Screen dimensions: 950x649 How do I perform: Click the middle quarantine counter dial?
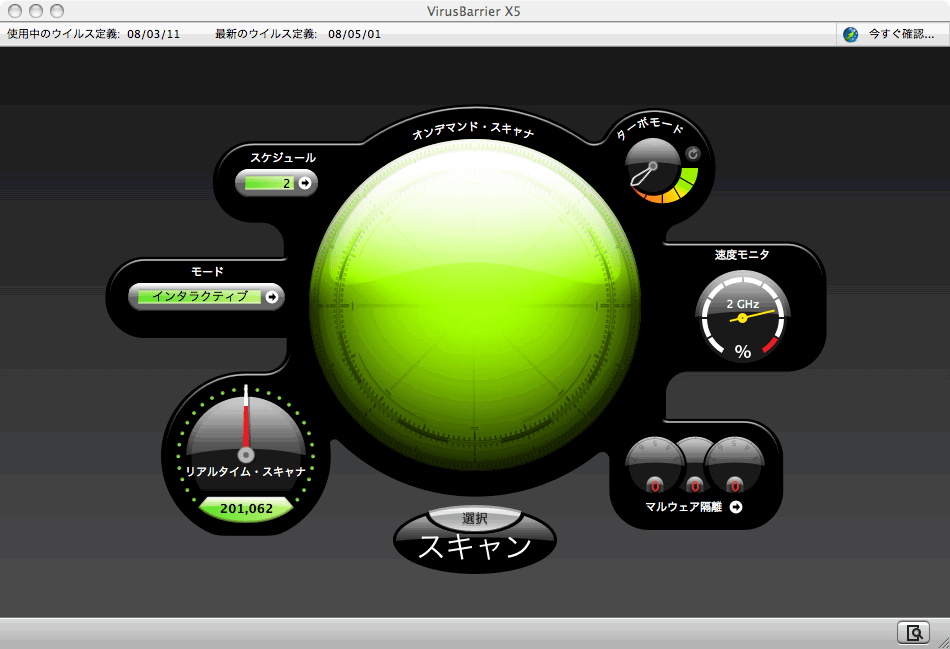point(695,467)
